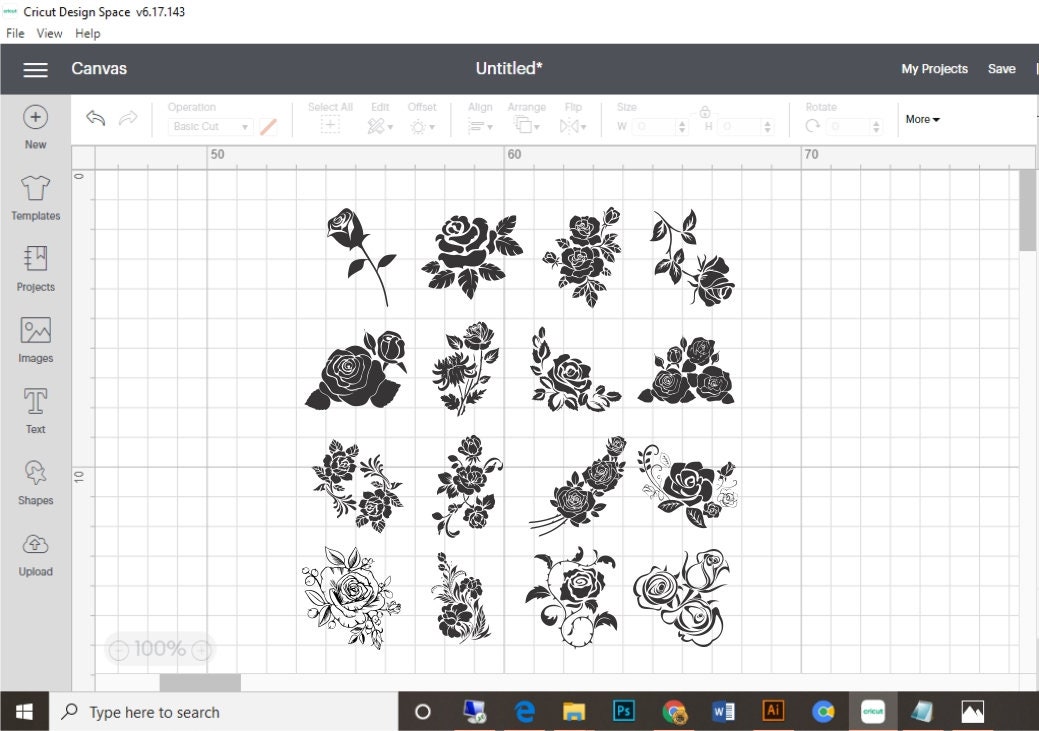Expand the Arrange options
This screenshot has height=731, width=1039.
click(x=527, y=125)
